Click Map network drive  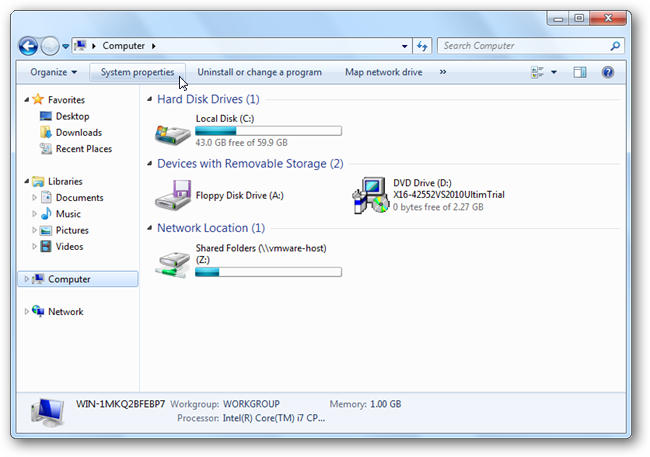383,72
